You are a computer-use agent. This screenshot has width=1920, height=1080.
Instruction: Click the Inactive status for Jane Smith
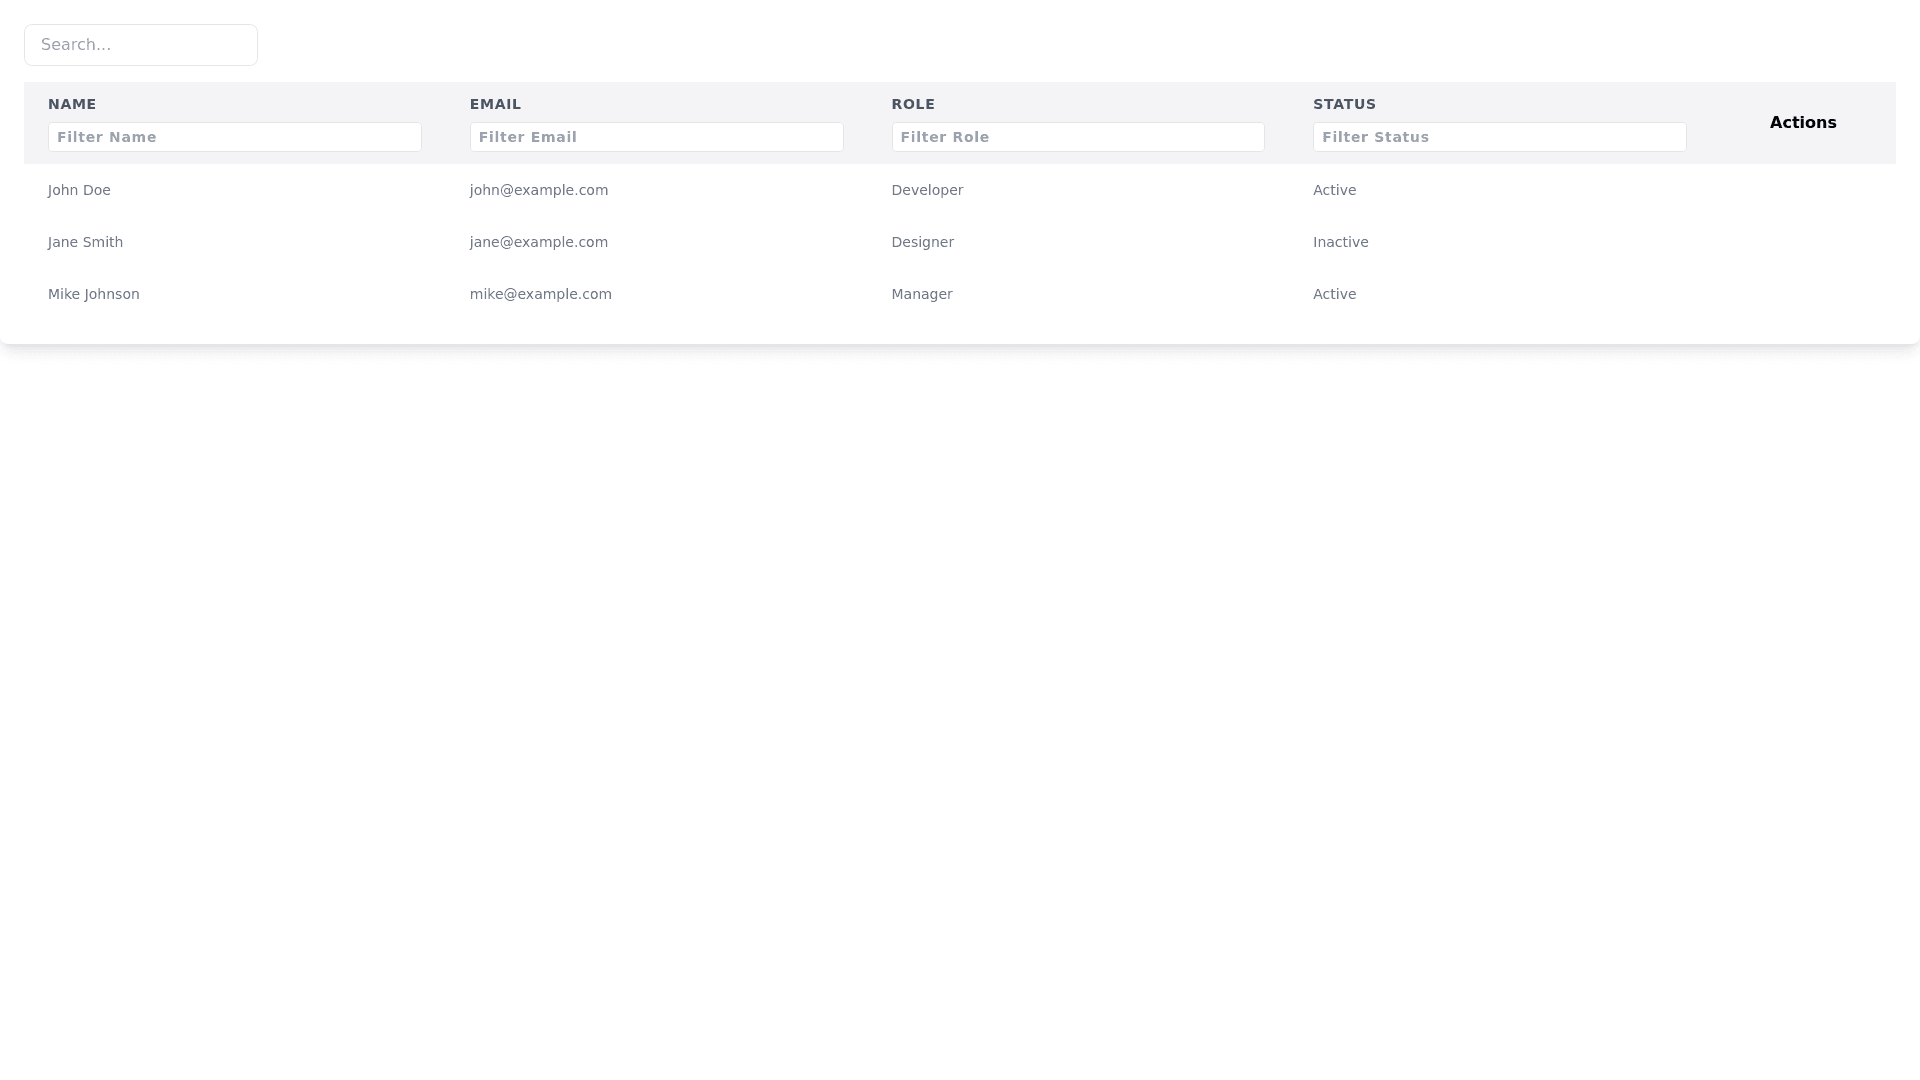click(1340, 242)
